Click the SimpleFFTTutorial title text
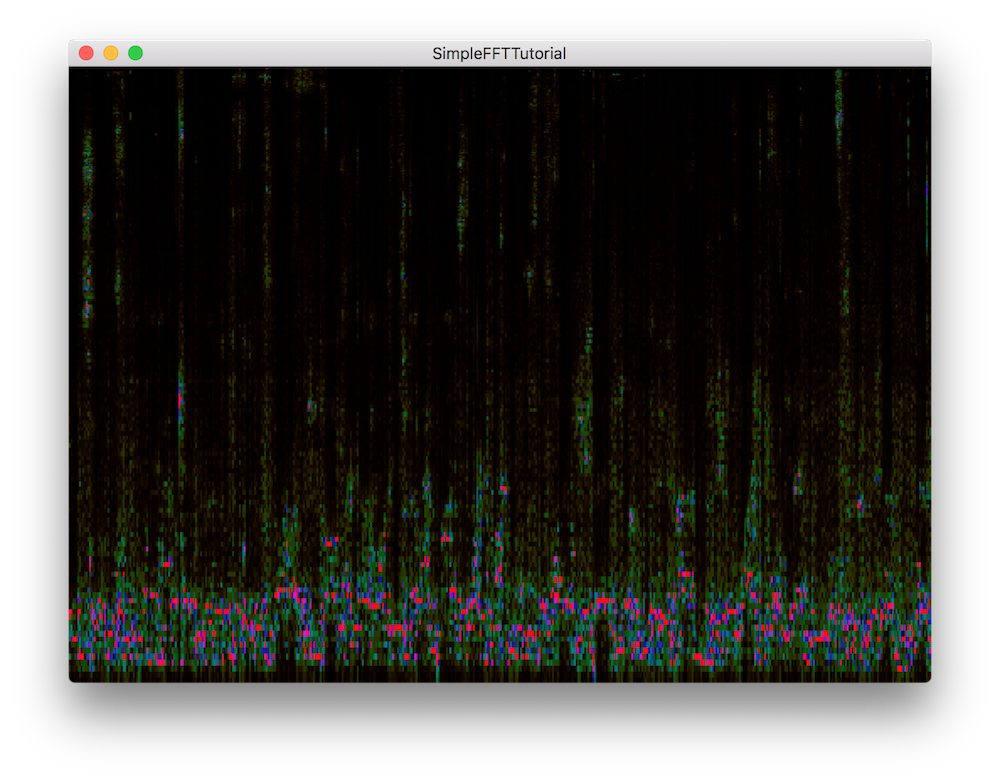Viewport: 1000px width, 781px height. tap(499, 53)
